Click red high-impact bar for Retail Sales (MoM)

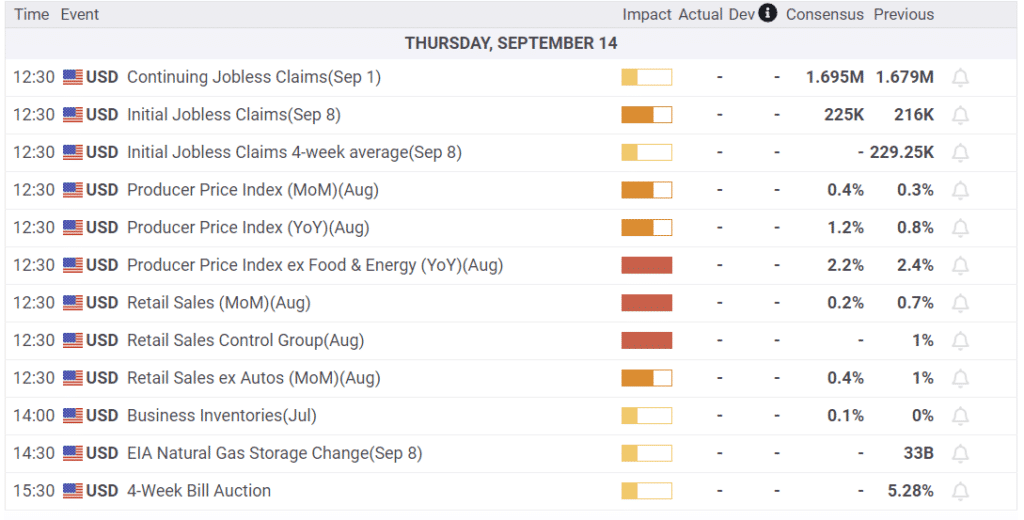tap(647, 302)
